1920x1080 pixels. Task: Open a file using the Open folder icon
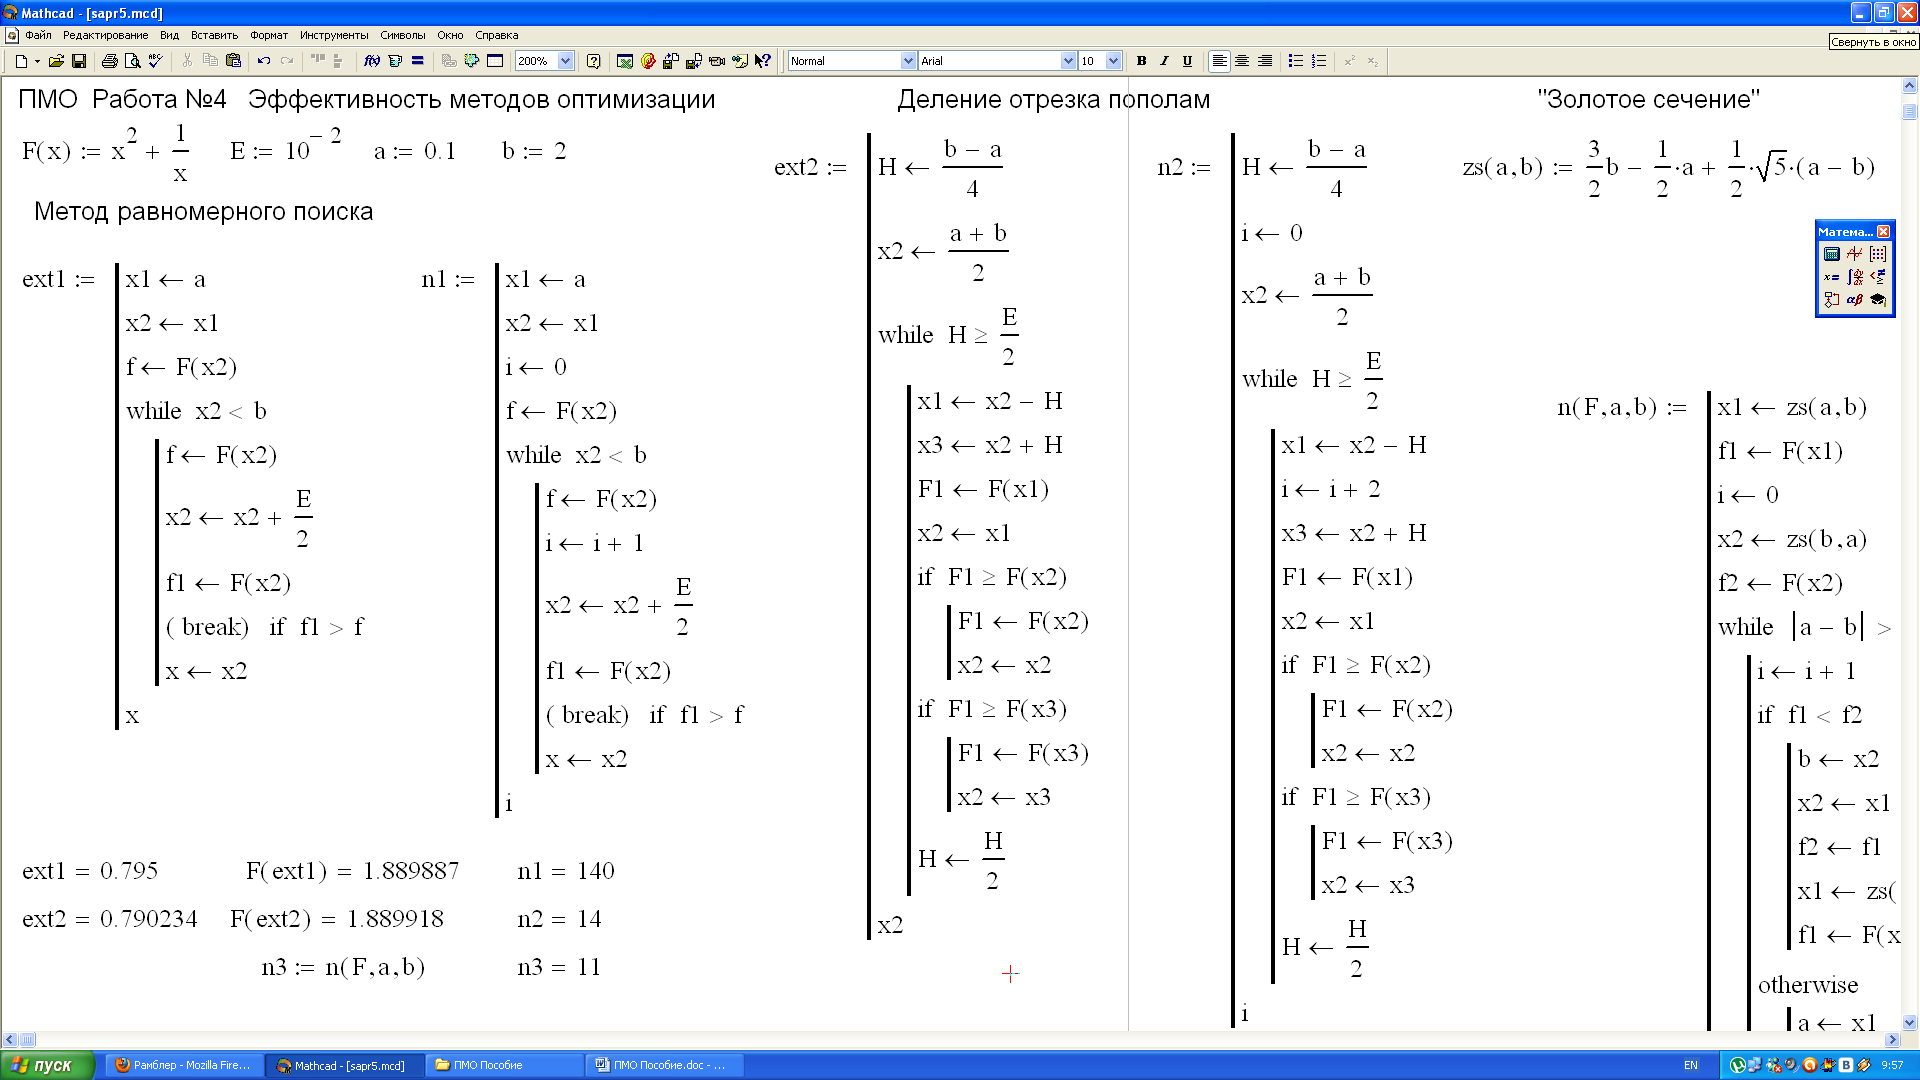(56, 61)
